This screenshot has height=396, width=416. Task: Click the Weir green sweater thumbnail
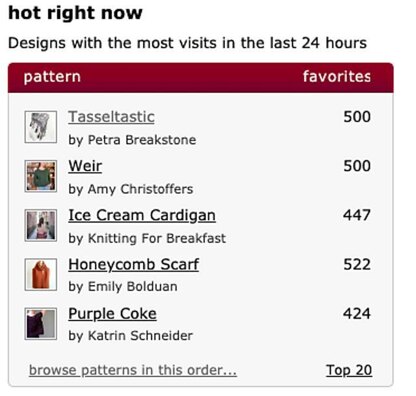(x=41, y=176)
